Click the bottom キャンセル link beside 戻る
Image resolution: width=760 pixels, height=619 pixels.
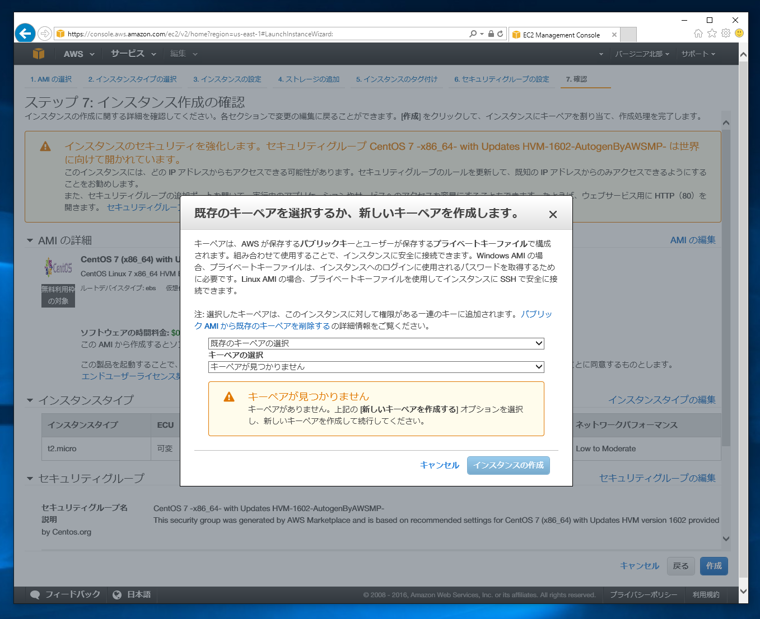click(x=639, y=566)
